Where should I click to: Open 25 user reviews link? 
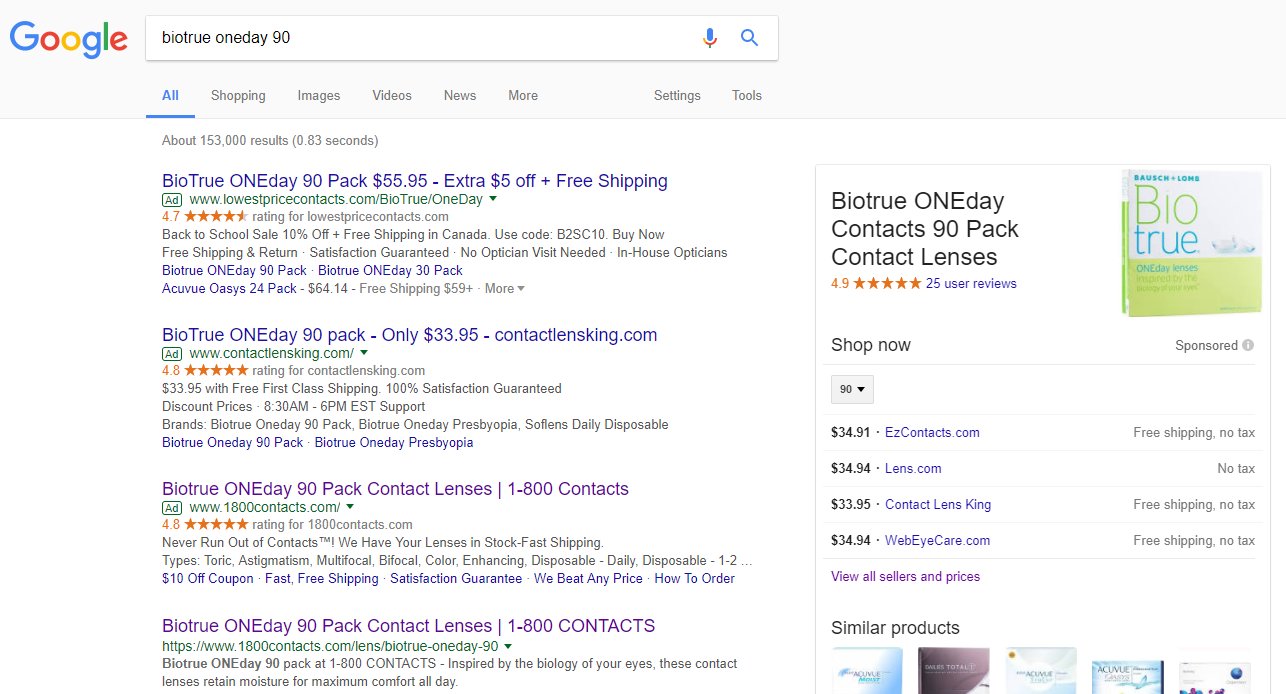tap(971, 284)
